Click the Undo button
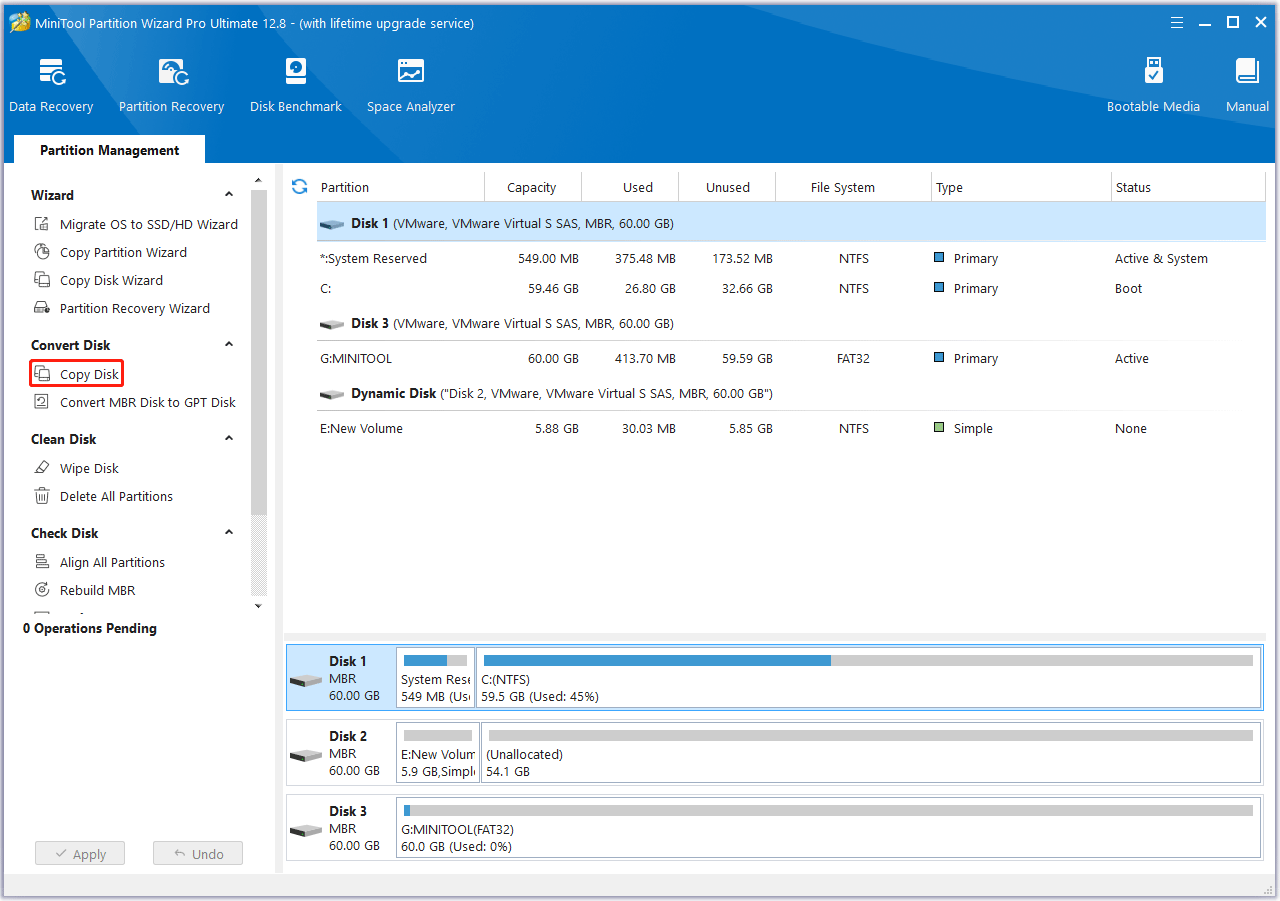Viewport: 1280px width, 901px height. tap(198, 854)
